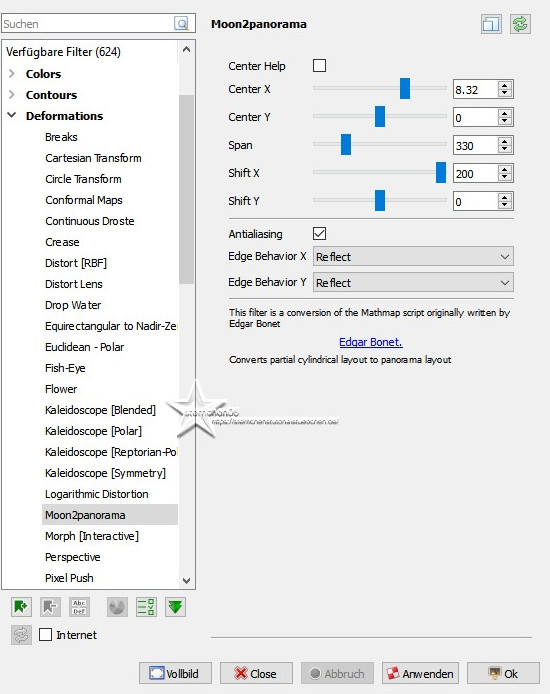This screenshot has width=550, height=694.
Task: Select the Moon2panorama filter in list
Action: (x=110, y=515)
